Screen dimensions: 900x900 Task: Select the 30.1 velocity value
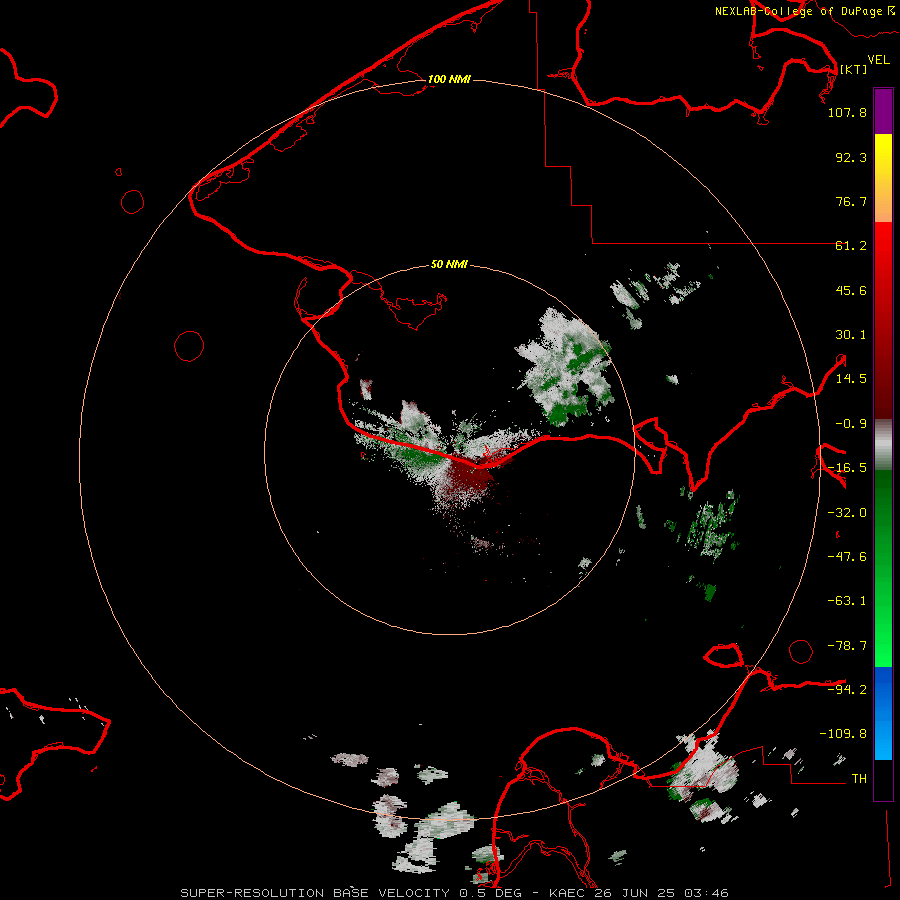(x=851, y=335)
